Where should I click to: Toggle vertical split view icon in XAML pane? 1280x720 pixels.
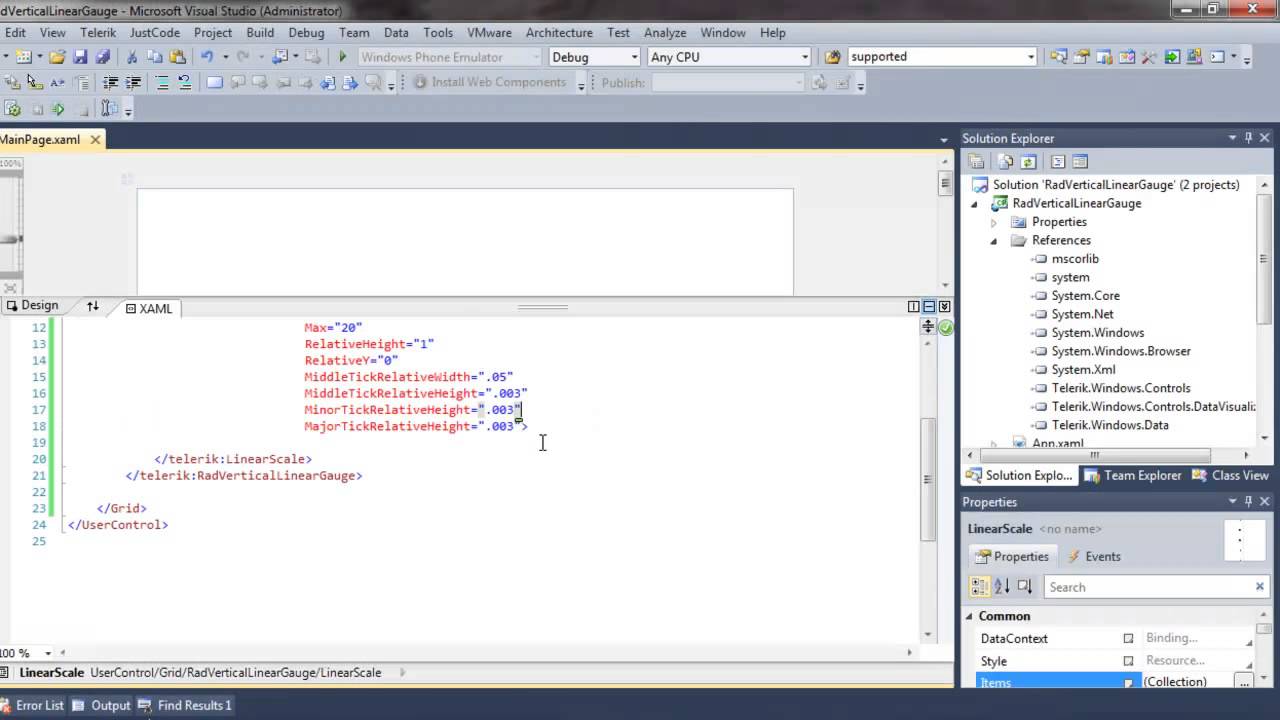[913, 306]
